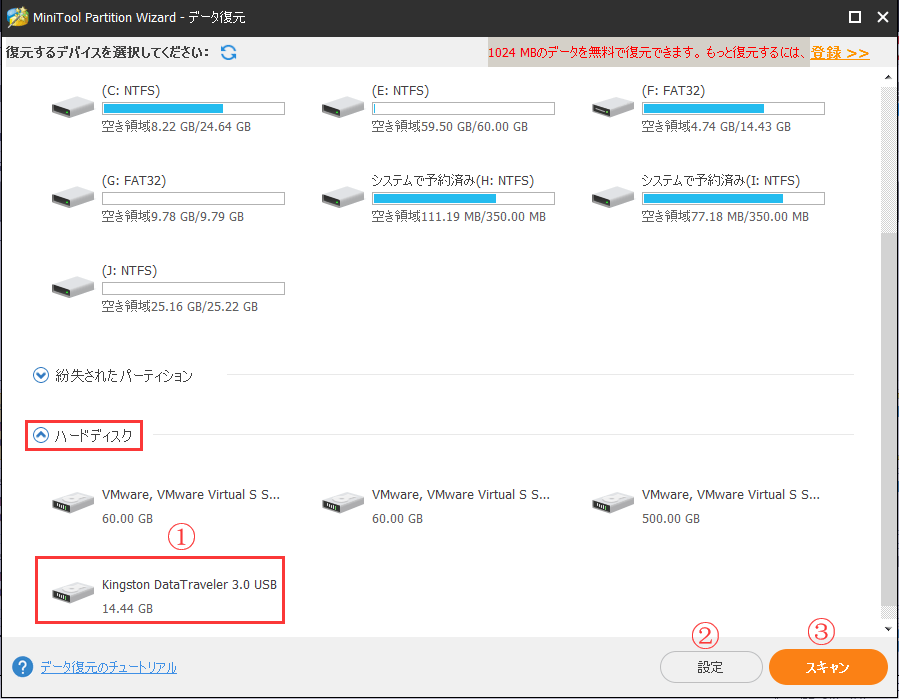Click the (G: FAT32) label

134,181
